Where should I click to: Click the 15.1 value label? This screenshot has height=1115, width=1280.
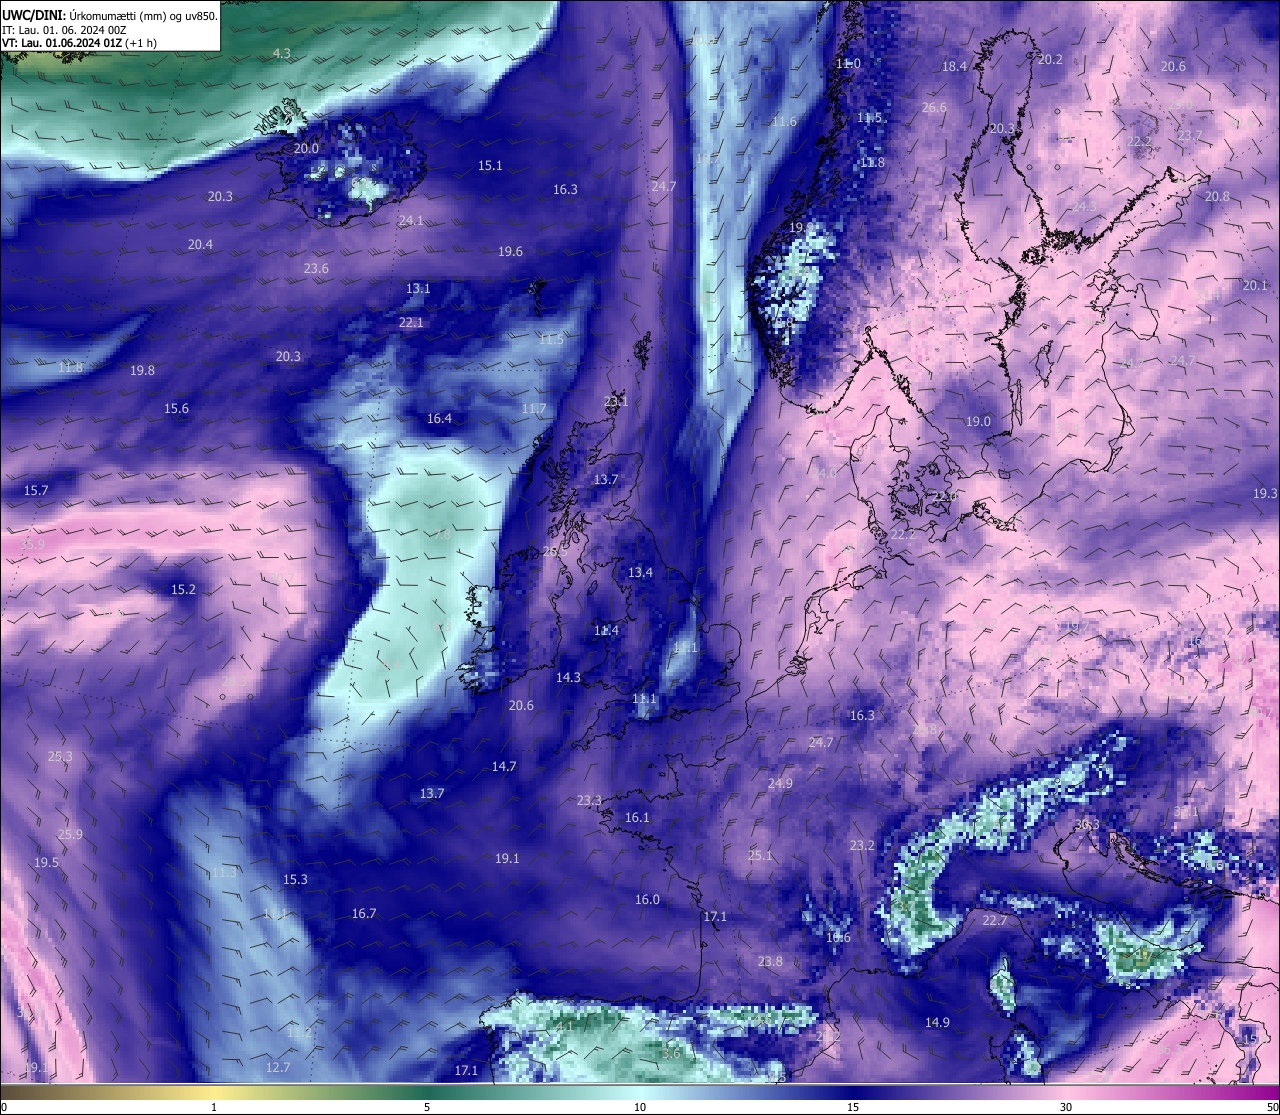coord(490,165)
